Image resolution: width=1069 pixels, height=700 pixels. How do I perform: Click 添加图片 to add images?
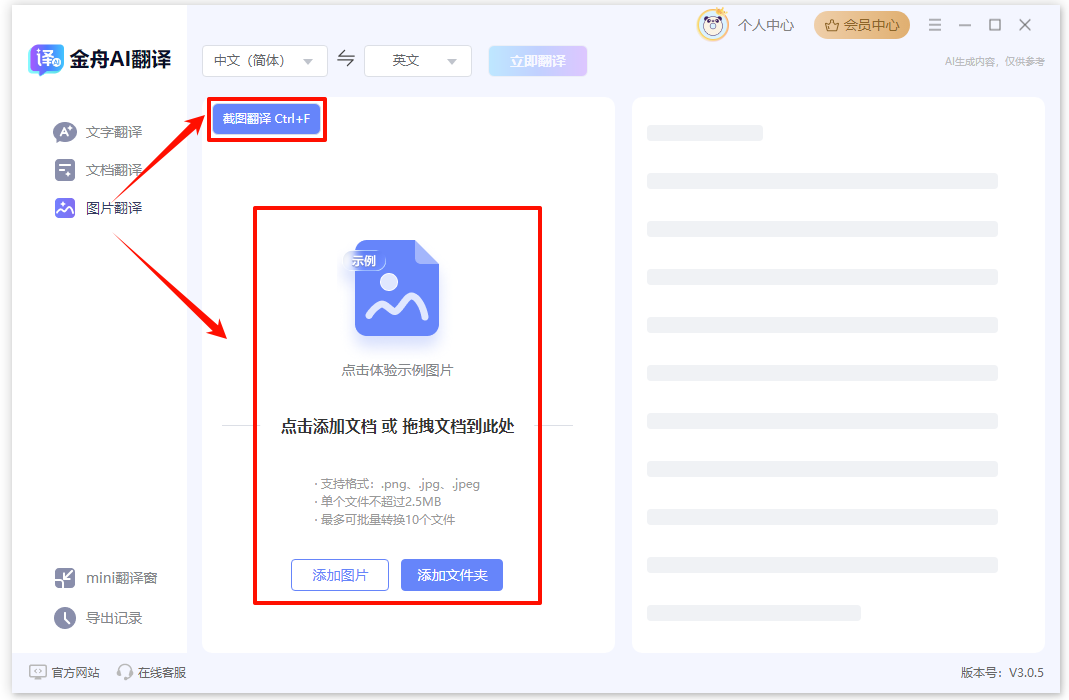click(339, 575)
